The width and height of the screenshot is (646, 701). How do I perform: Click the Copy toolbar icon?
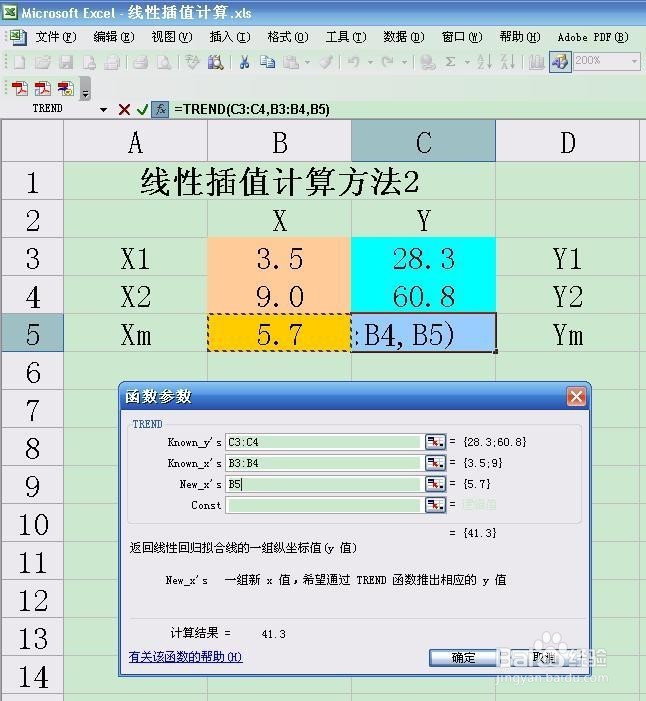267,62
